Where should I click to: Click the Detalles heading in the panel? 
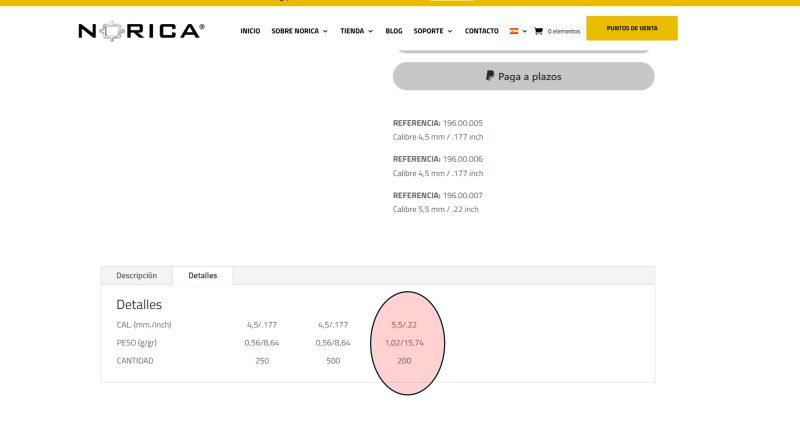139,304
